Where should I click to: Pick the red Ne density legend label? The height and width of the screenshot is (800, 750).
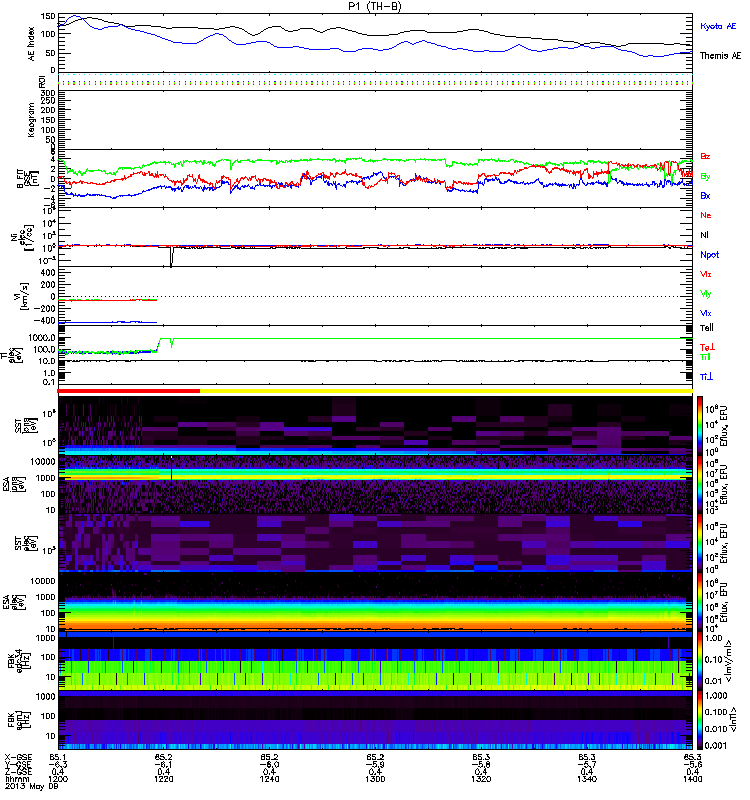705,215
